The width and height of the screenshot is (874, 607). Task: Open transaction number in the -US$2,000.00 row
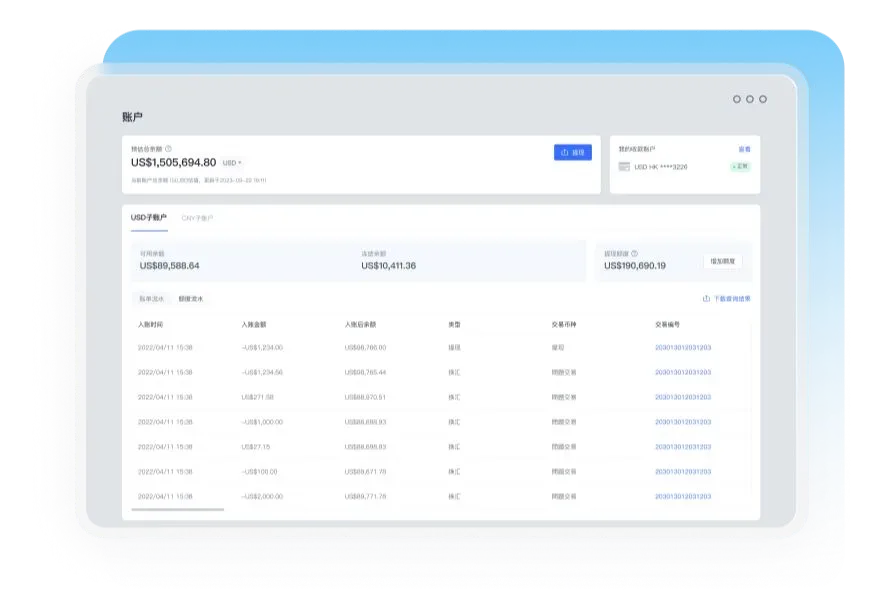click(x=682, y=496)
